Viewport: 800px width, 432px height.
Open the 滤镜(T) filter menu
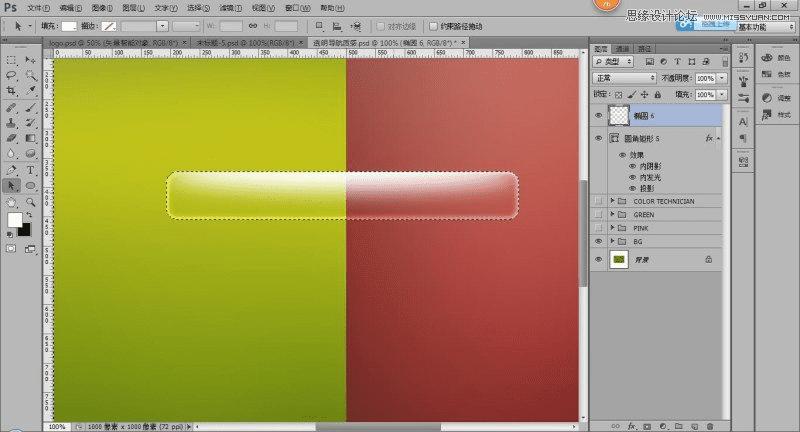pos(230,8)
